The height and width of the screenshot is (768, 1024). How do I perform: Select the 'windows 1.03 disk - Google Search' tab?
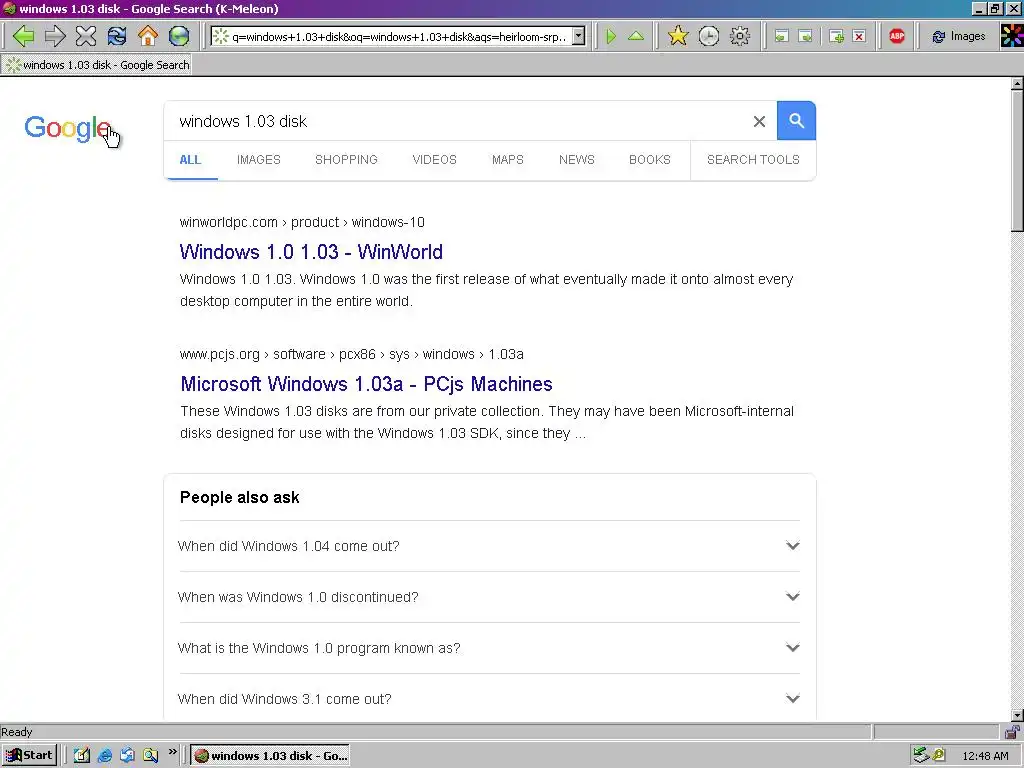(x=97, y=65)
